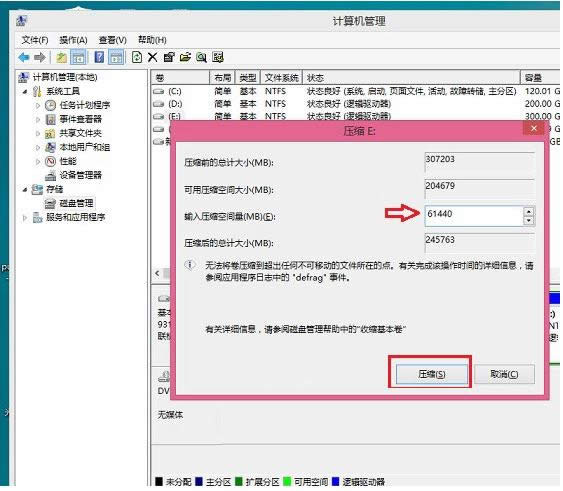Viewport: 563px width, 491px height.
Task: Collapse the 系统工具 tree node
Action: [24, 92]
